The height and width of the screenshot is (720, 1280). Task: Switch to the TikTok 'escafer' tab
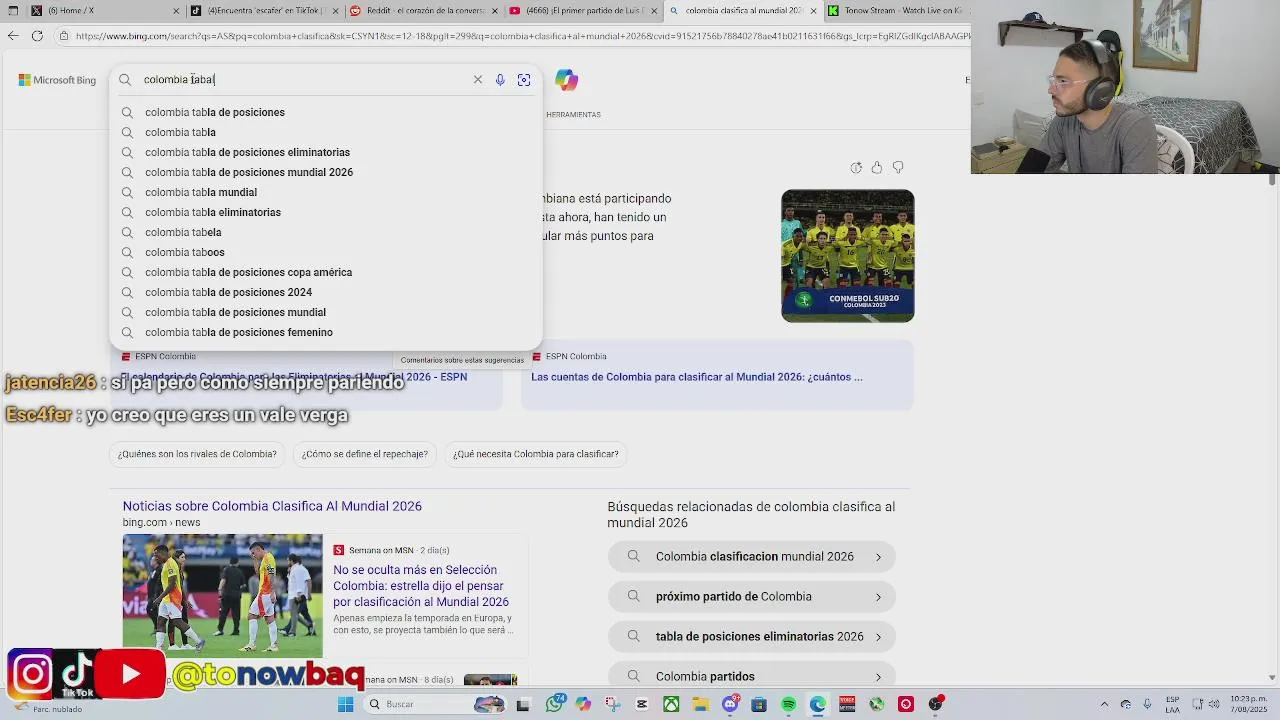point(265,10)
